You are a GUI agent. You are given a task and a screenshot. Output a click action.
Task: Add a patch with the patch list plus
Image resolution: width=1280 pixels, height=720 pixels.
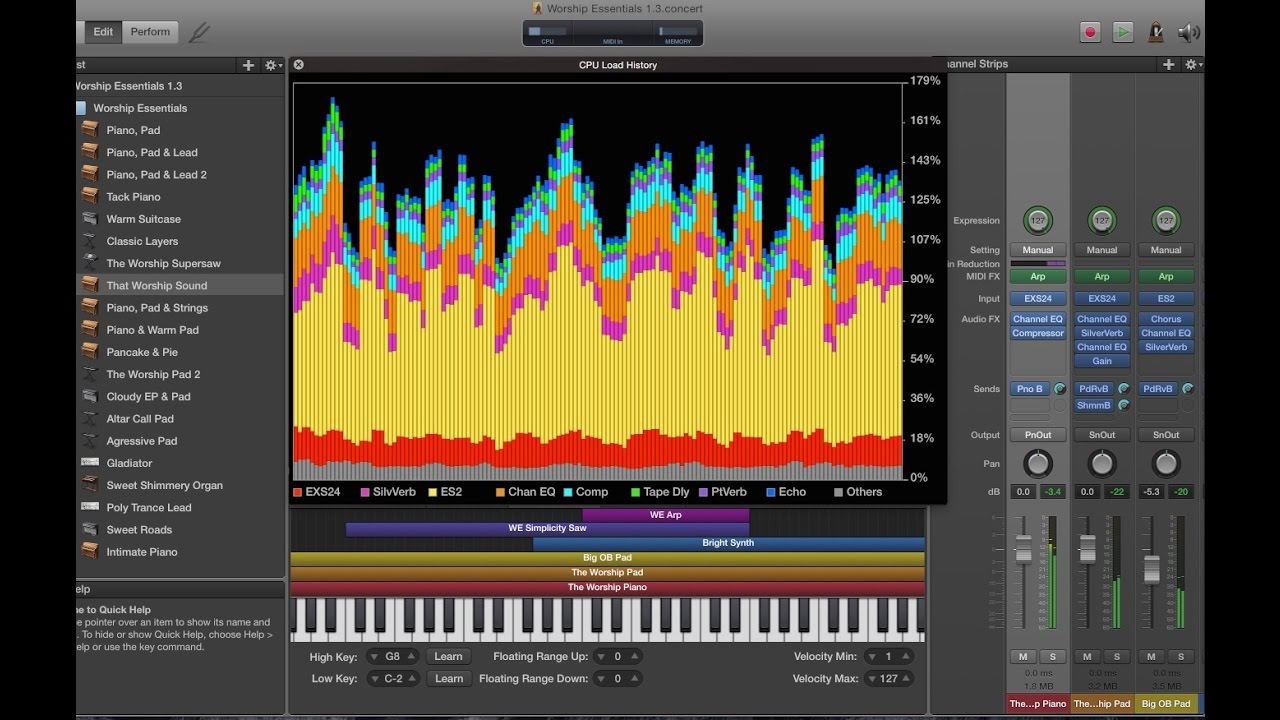(x=248, y=65)
